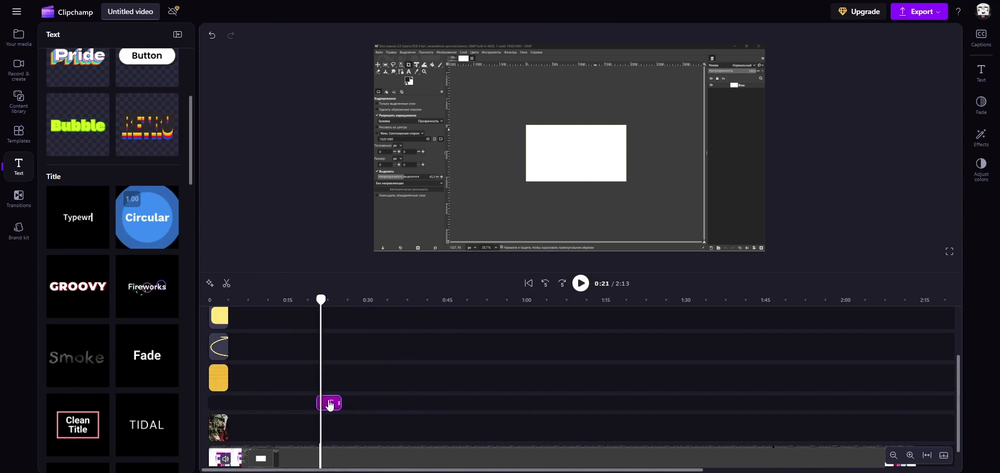The height and width of the screenshot is (473, 1000).
Task: Choose the TIDAL title style
Action: click(x=147, y=425)
